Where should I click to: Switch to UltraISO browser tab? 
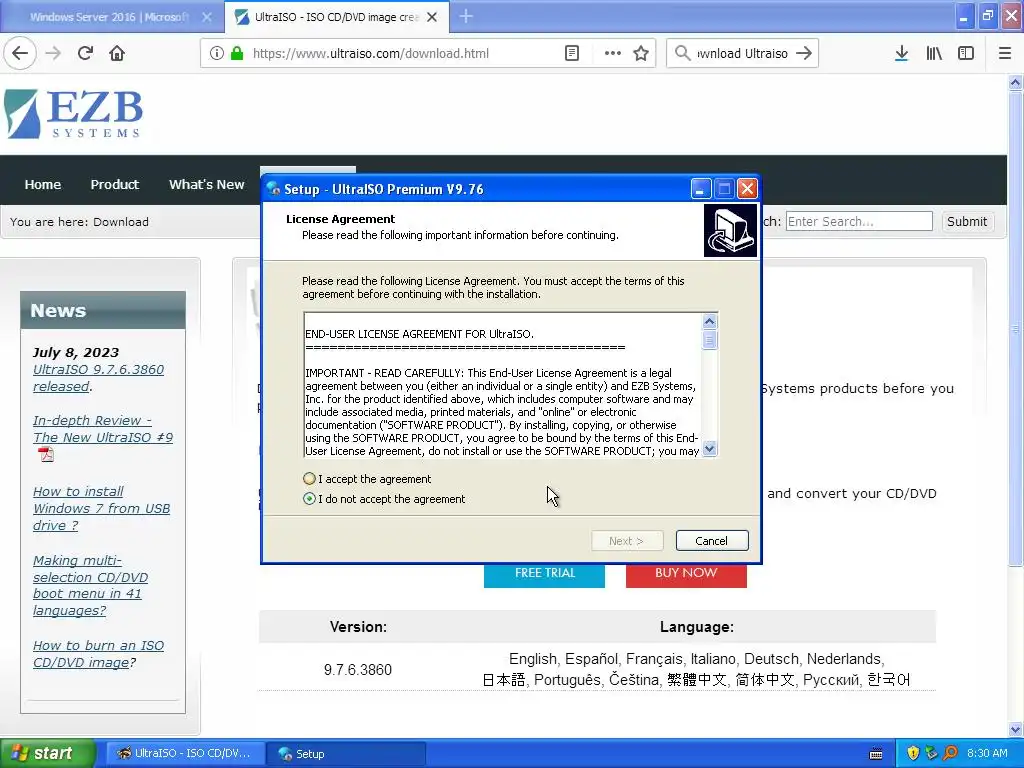pyautogui.click(x=336, y=17)
